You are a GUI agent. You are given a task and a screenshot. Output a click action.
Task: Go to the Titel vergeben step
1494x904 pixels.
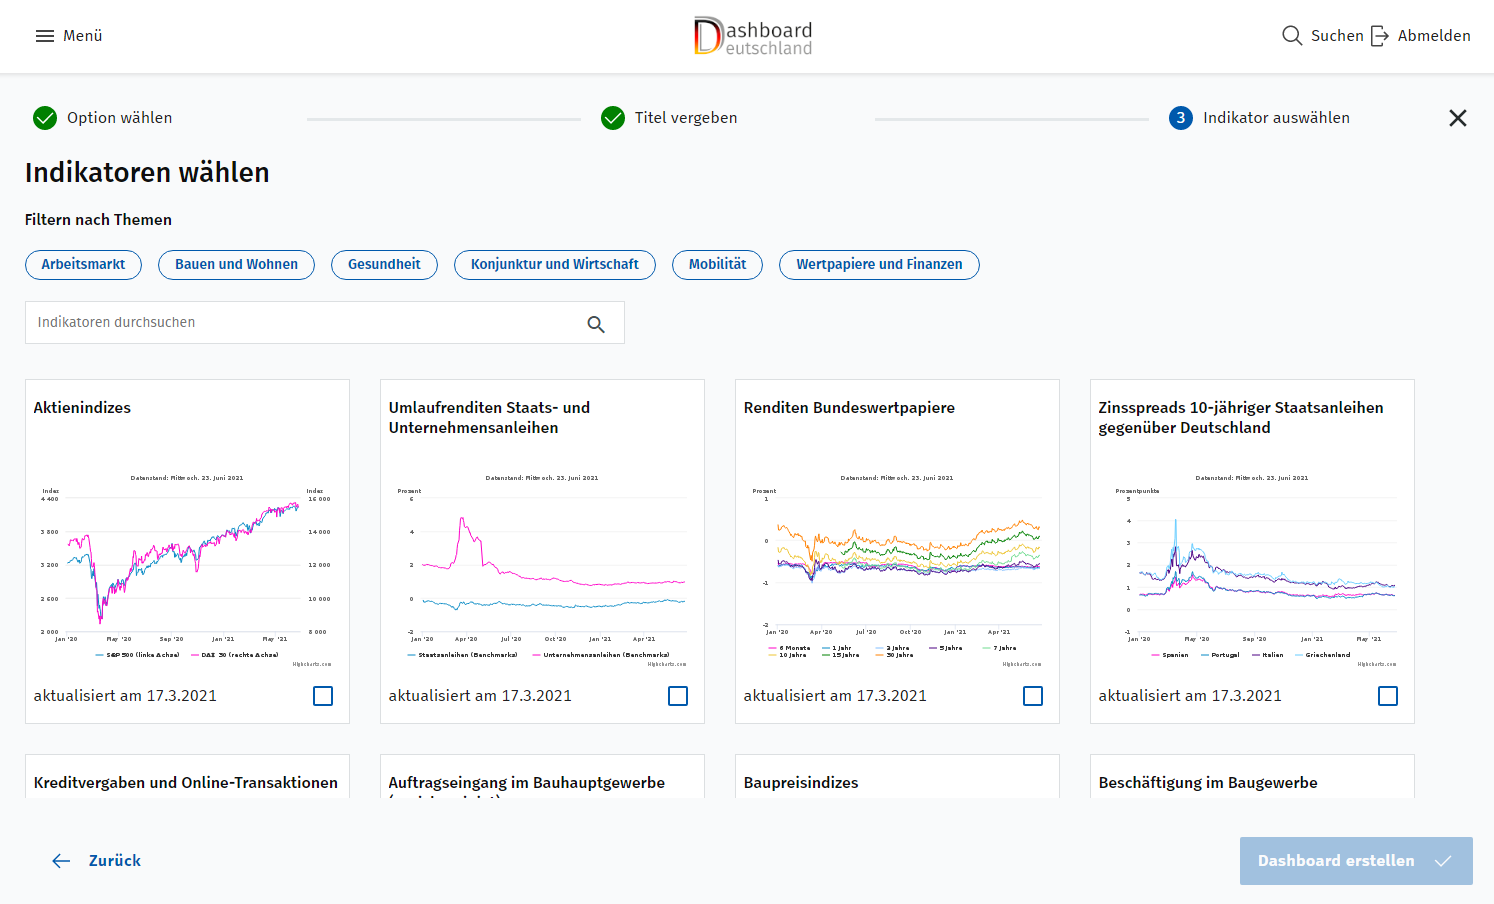coord(686,118)
